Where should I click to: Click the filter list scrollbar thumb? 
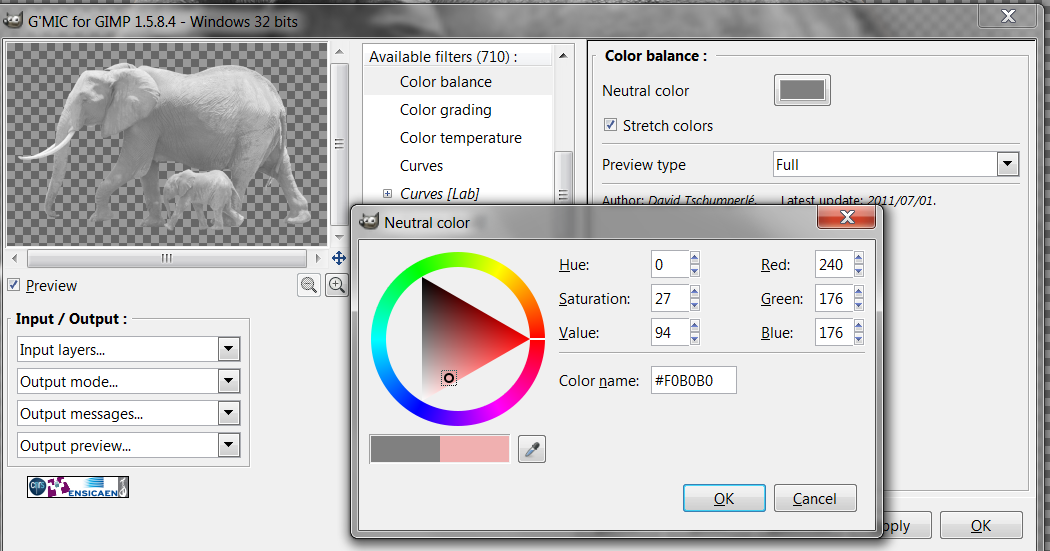click(563, 178)
